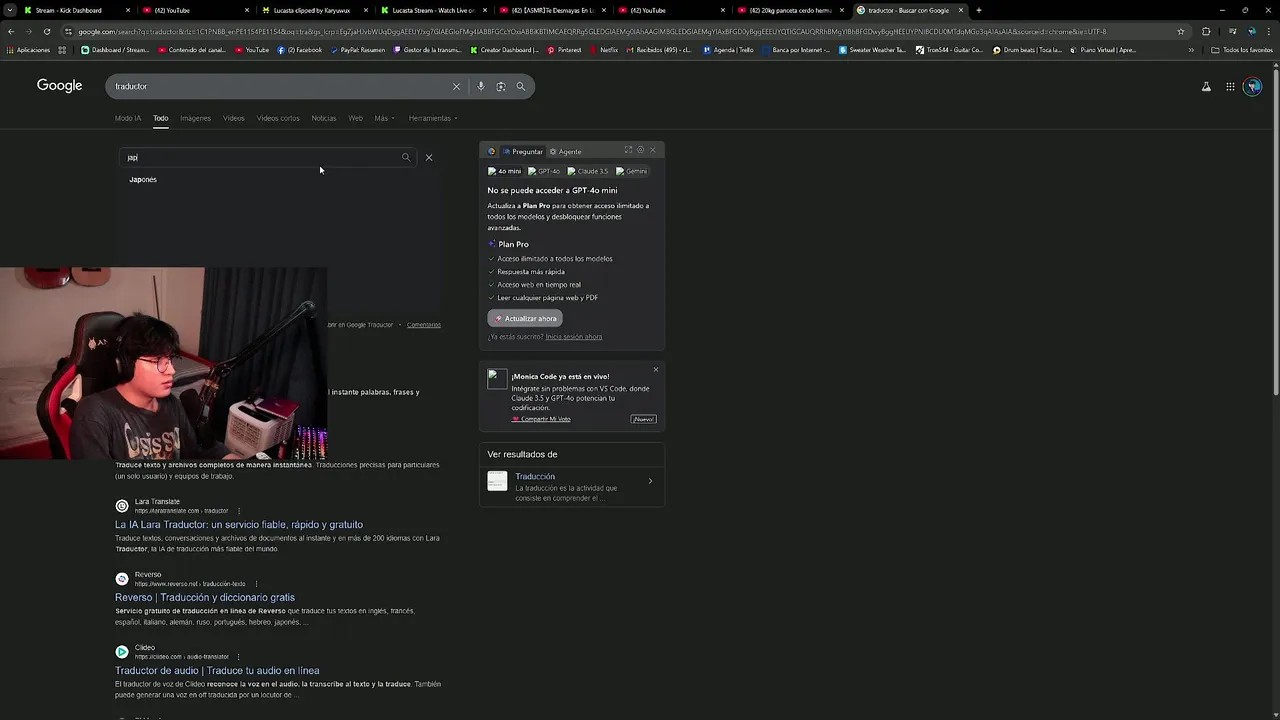Open the Reverso result options menu
The width and height of the screenshot is (1280, 720).
[x=256, y=584]
